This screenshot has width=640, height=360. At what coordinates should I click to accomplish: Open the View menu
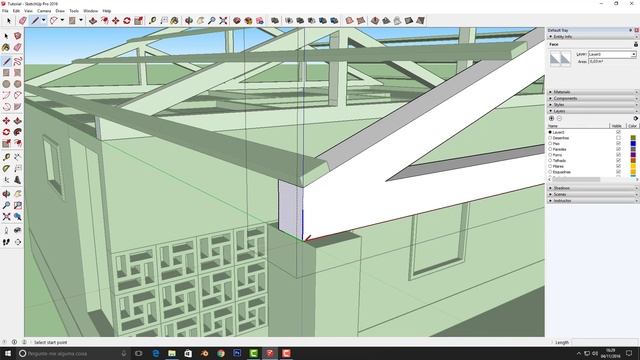pyautogui.click(x=29, y=11)
